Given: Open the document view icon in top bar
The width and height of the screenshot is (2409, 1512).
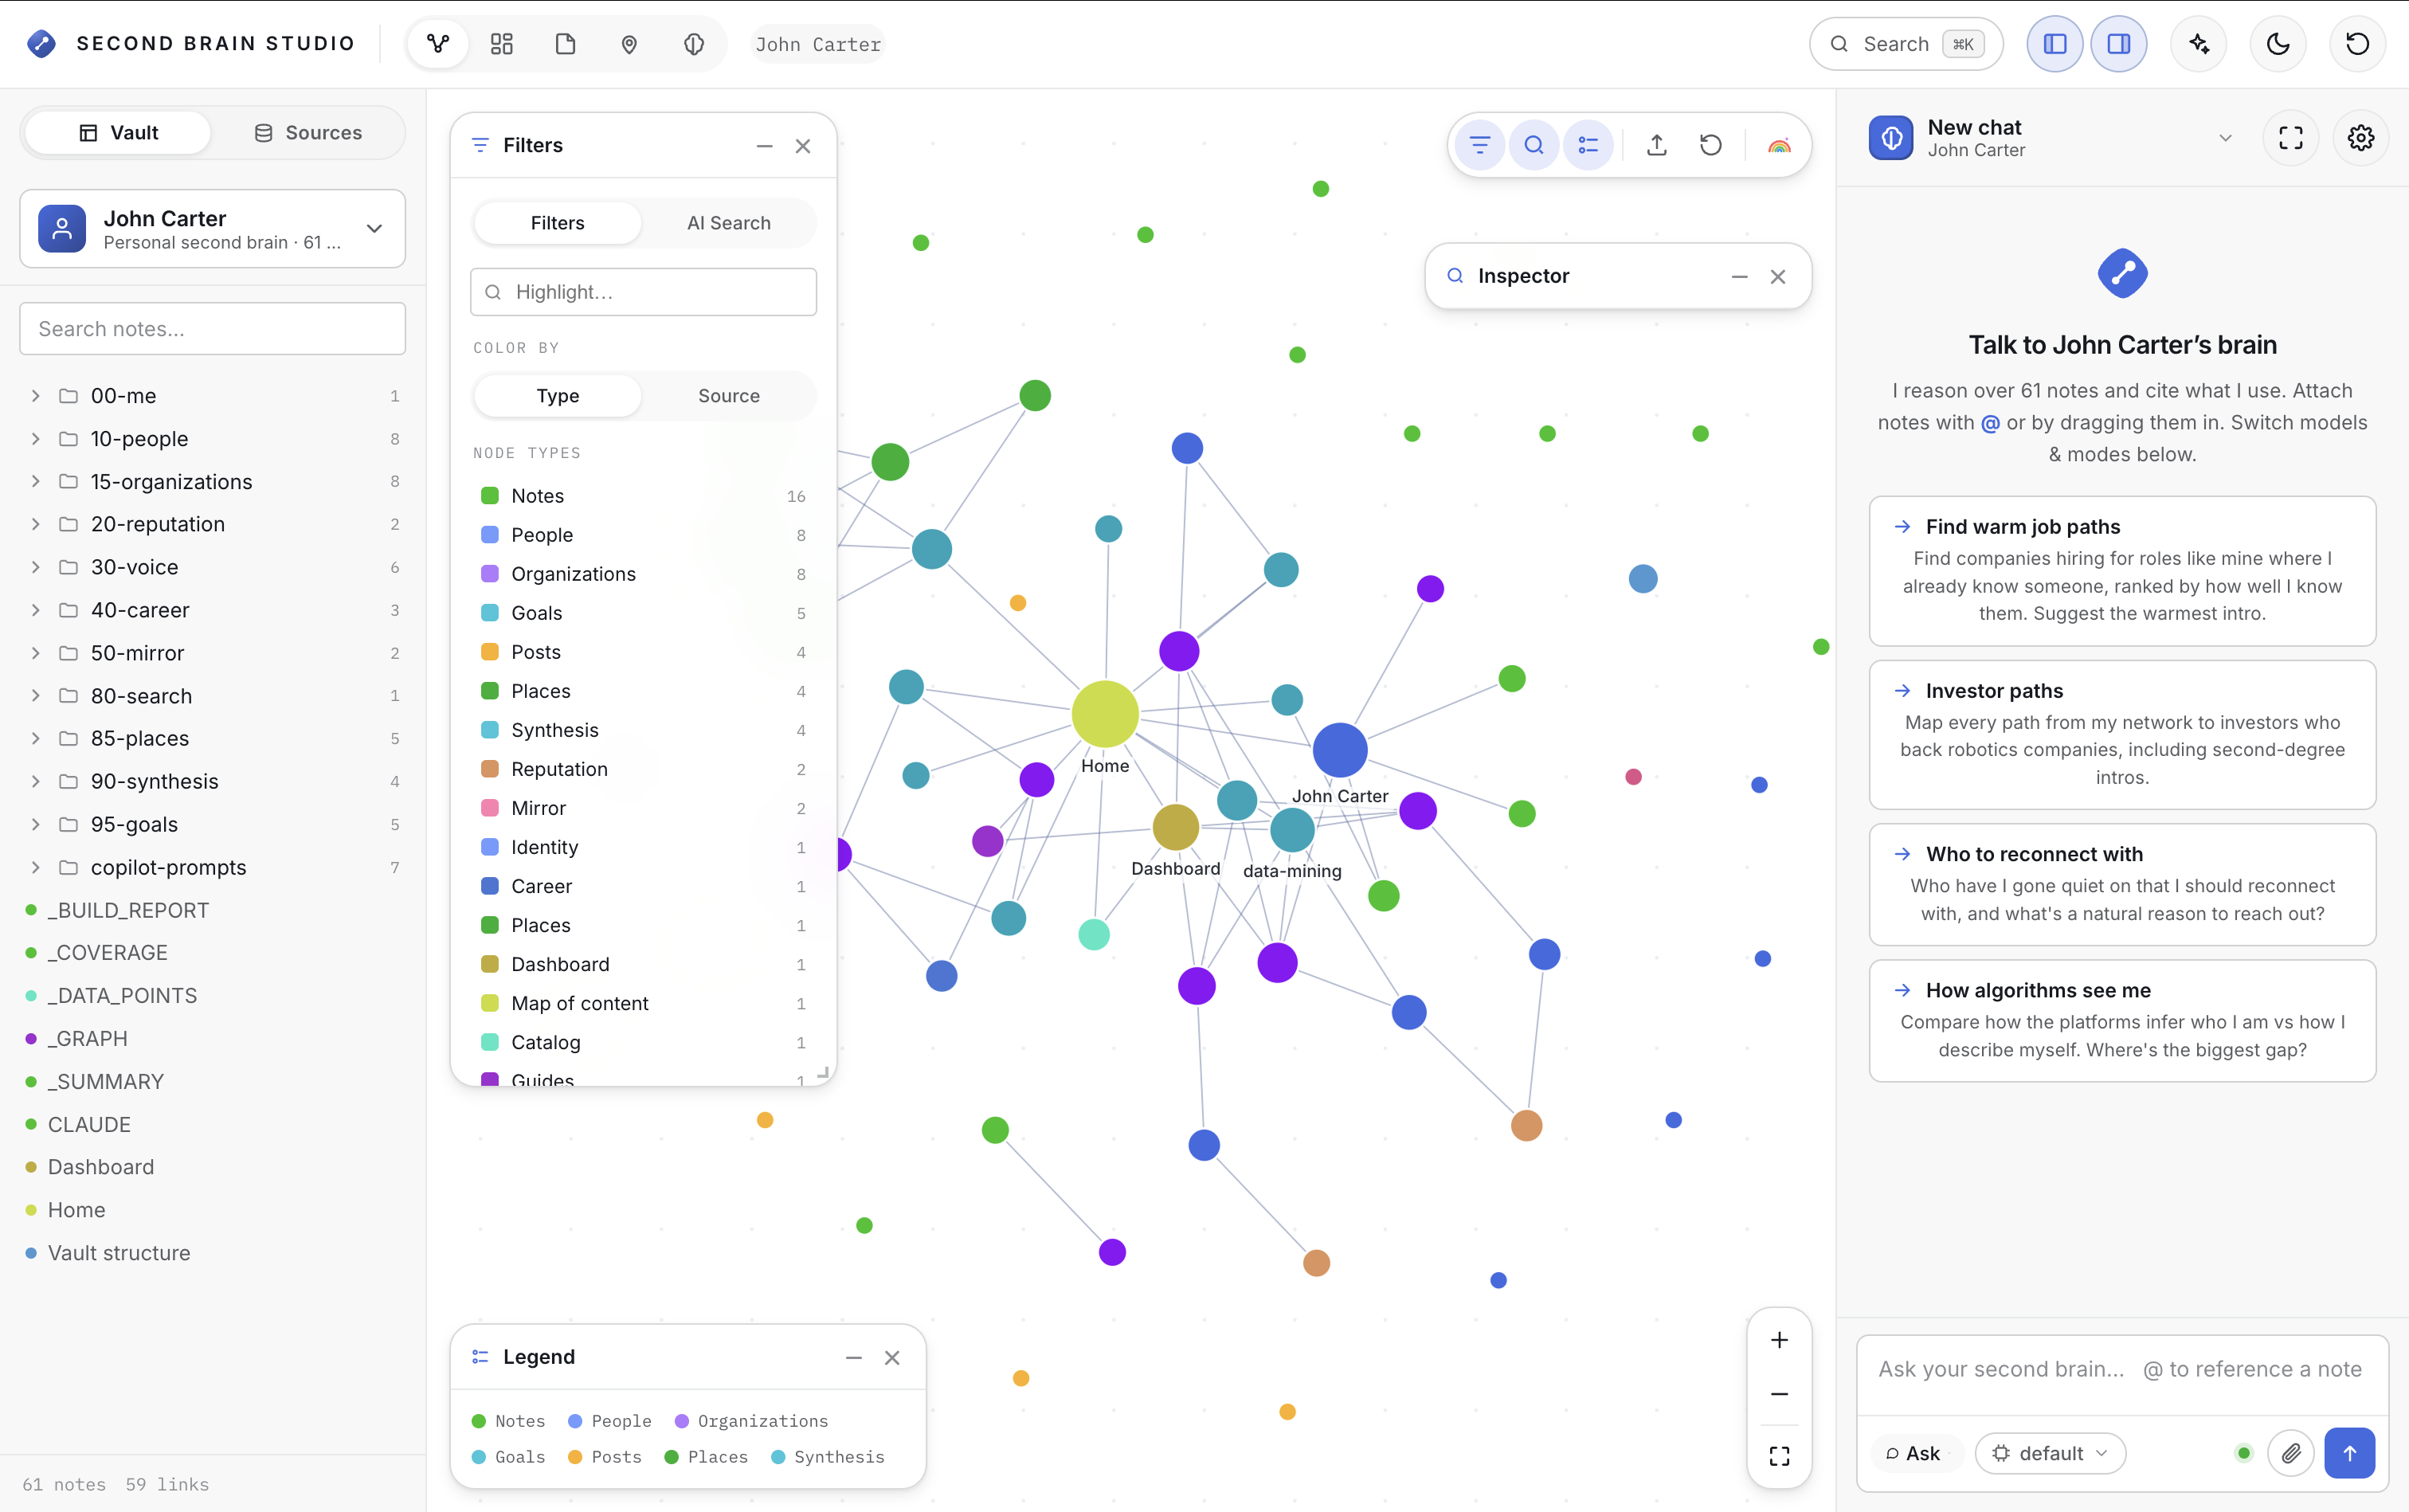Looking at the screenshot, I should pyautogui.click(x=566, y=44).
